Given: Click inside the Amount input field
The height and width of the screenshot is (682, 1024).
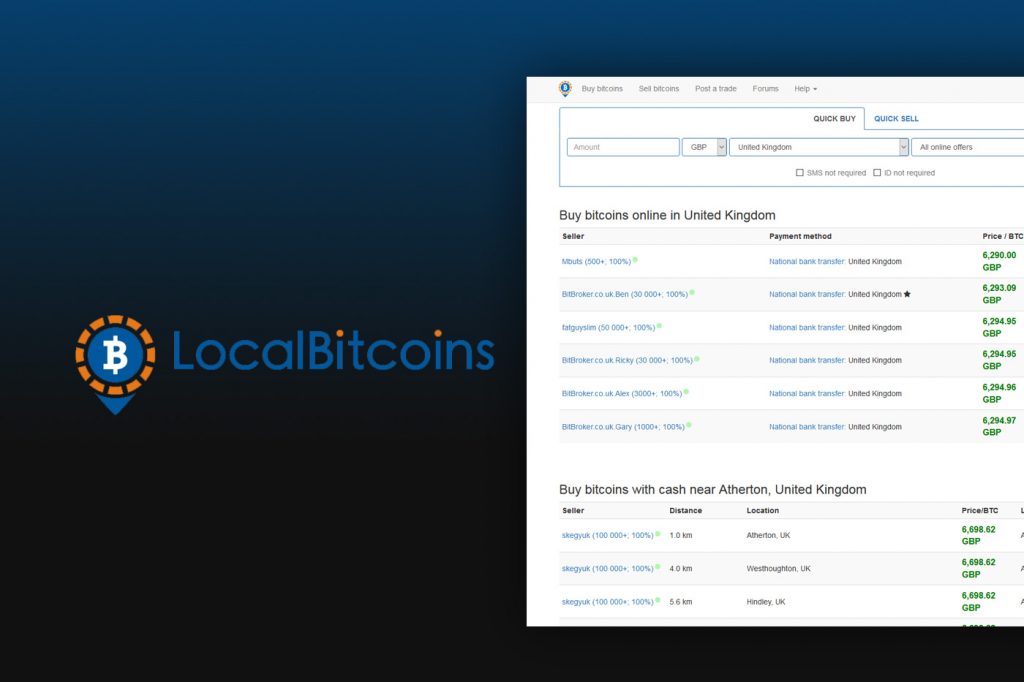Looking at the screenshot, I should coord(622,147).
